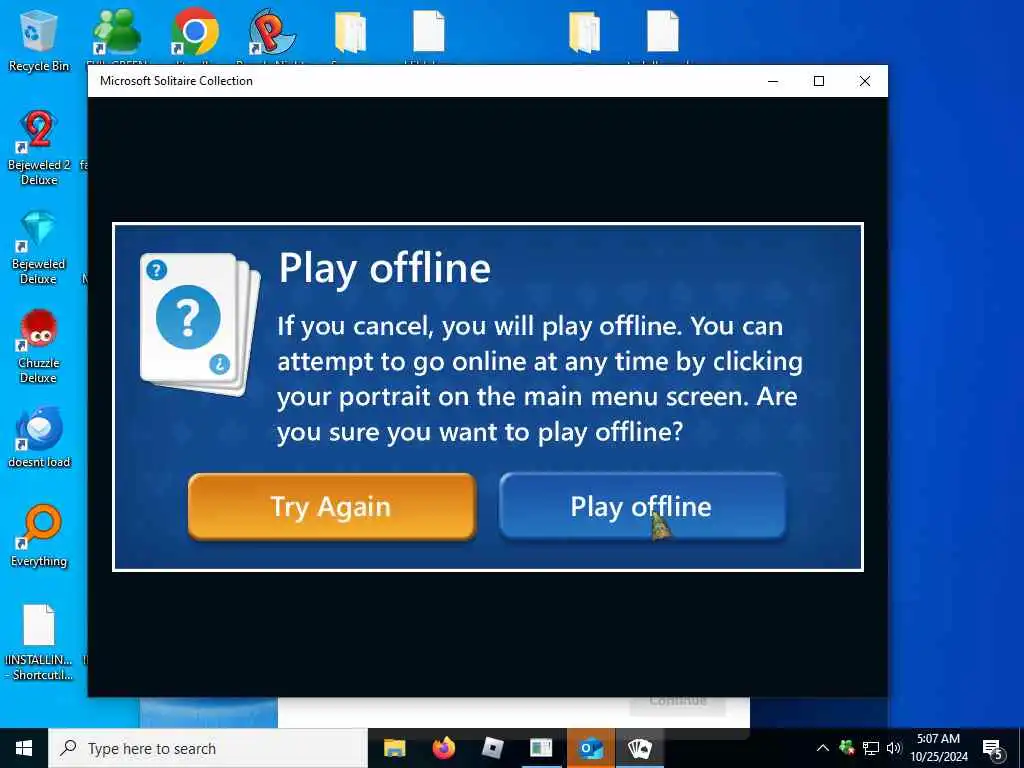The width and height of the screenshot is (1024, 768).
Task: Focus the Type here to search box
Action: tap(208, 748)
